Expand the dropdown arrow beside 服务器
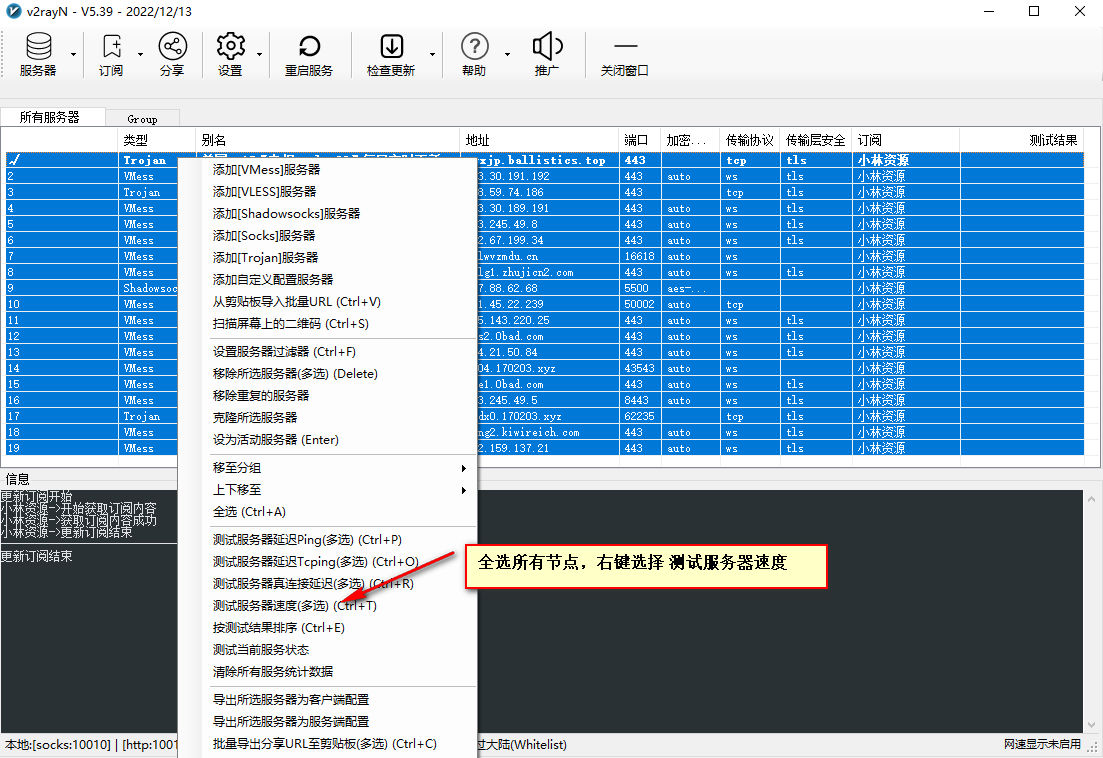 [73, 54]
